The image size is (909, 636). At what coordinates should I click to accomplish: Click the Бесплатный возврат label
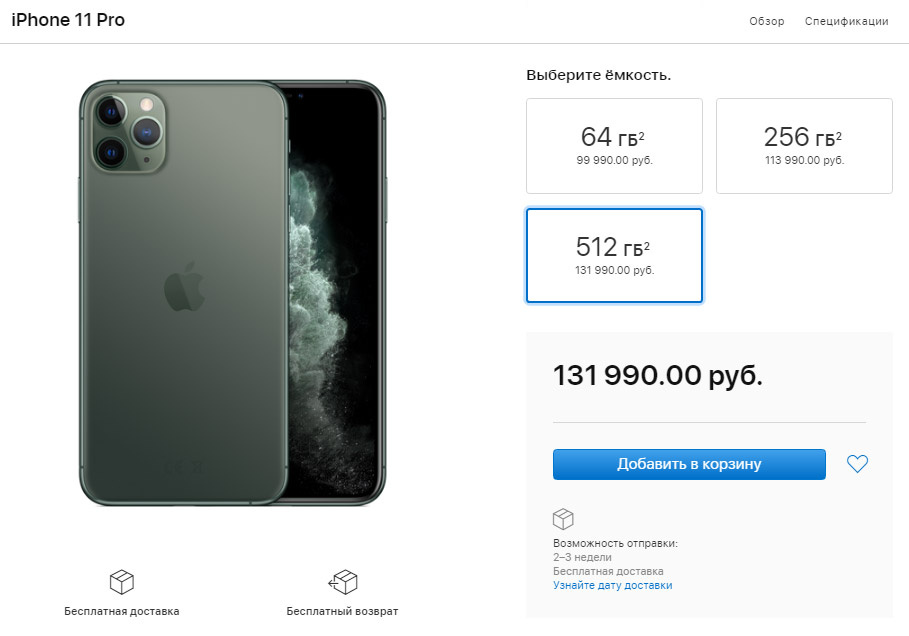tap(342, 611)
